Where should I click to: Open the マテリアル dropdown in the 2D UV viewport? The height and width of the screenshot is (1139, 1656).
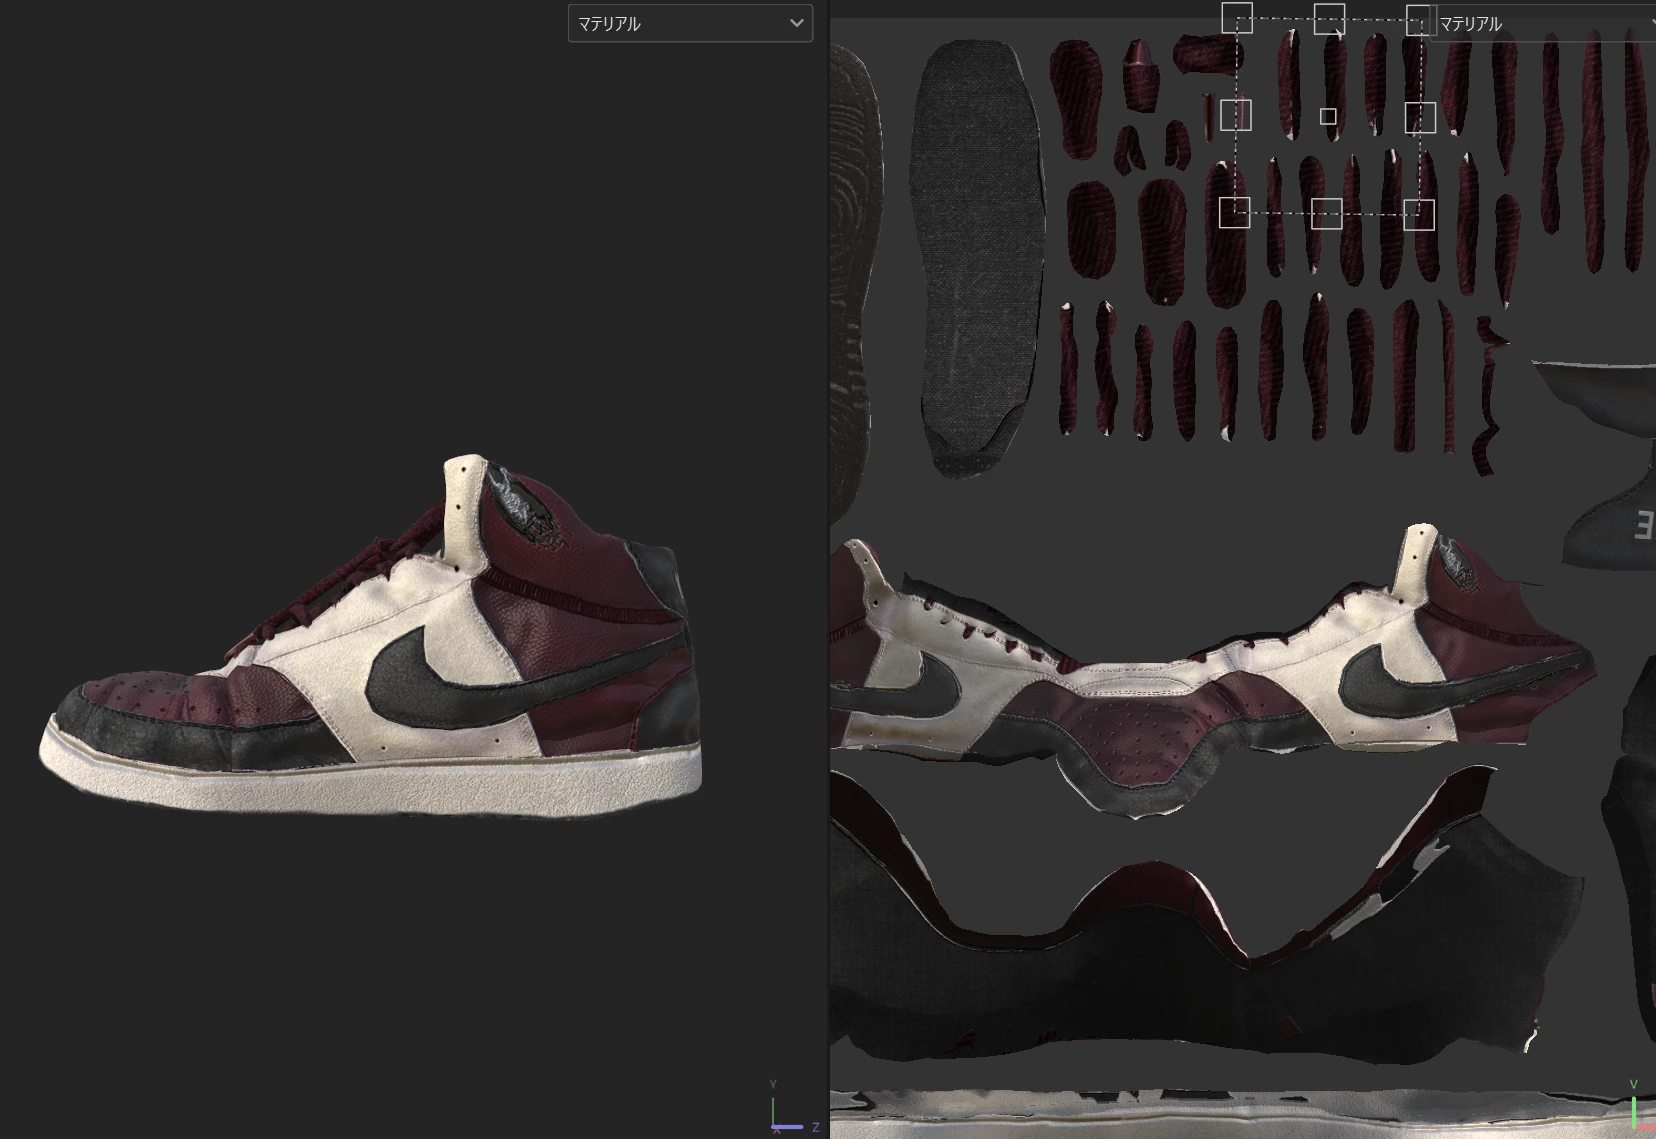(x=1543, y=23)
